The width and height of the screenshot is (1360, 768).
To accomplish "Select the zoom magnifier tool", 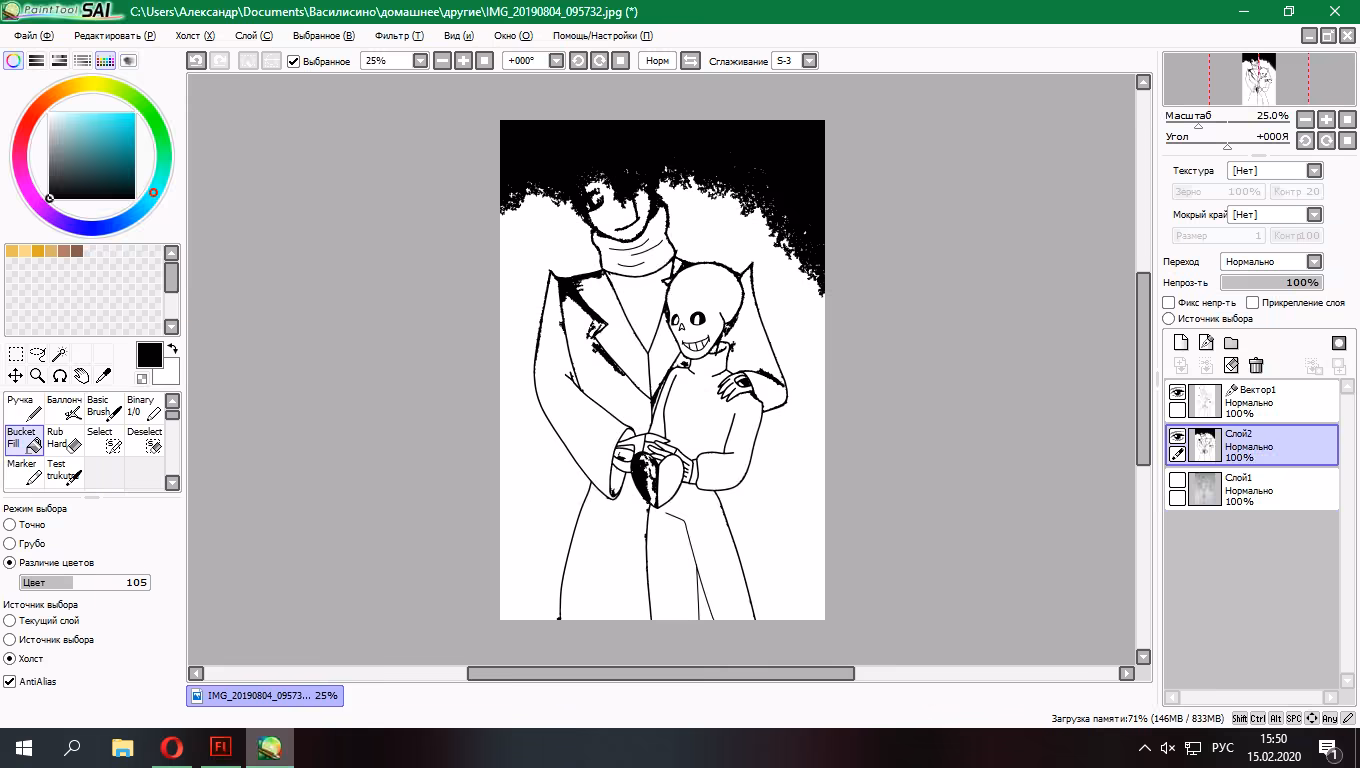I will (38, 376).
